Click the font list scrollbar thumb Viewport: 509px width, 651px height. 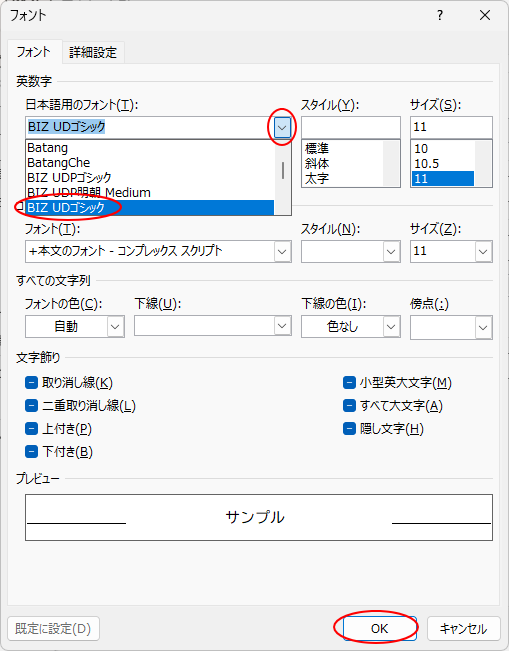[283, 171]
